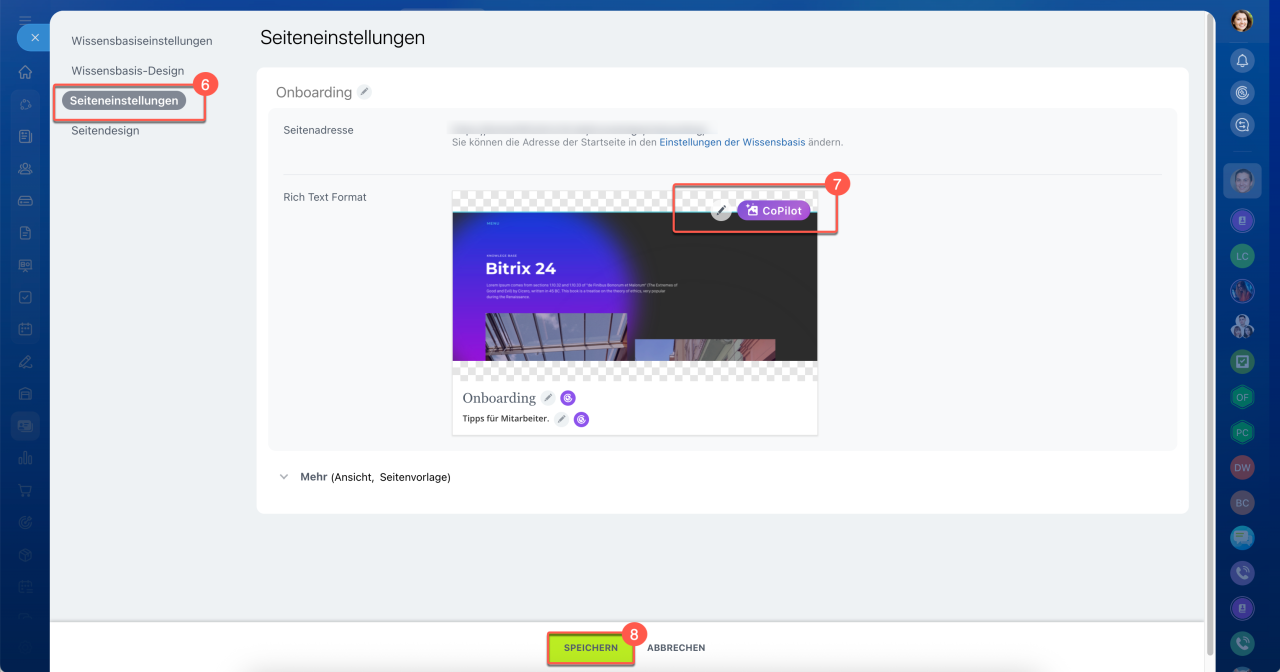This screenshot has width=1280, height=672.
Task: Click the SPEICHERN button
Action: coord(591,648)
